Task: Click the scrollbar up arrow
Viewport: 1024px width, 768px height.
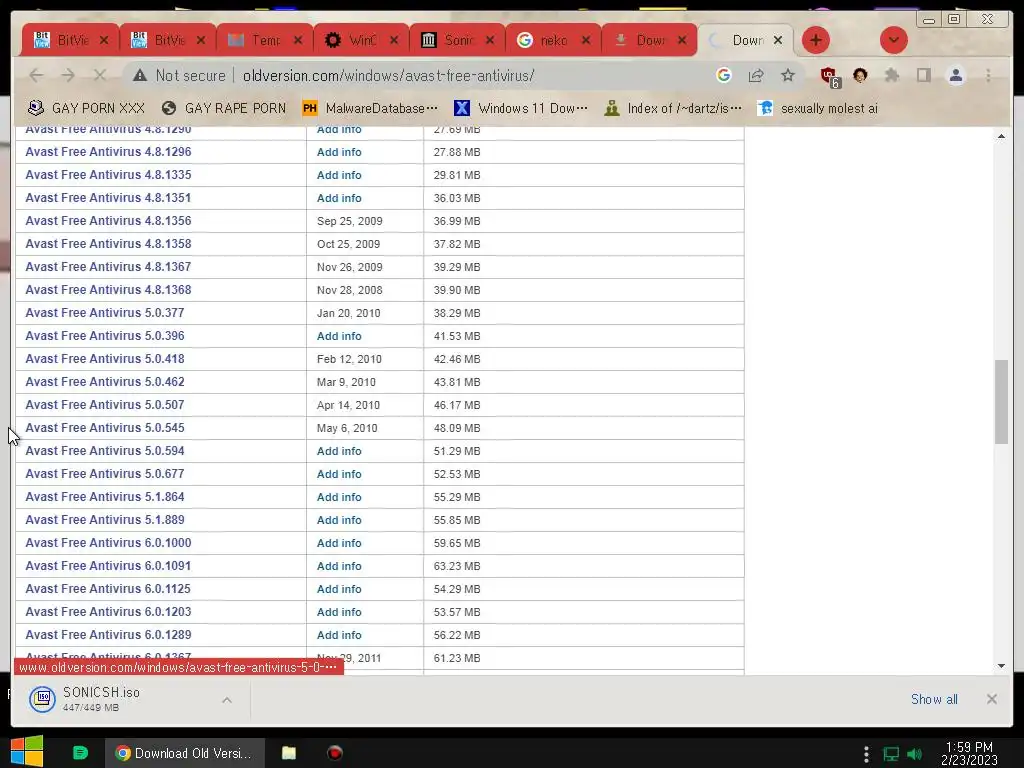Action: click(x=1001, y=136)
